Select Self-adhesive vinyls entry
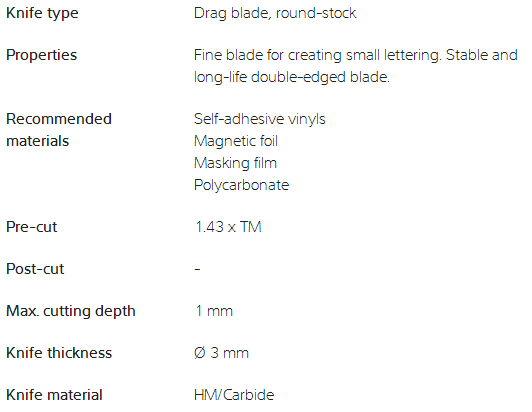 (260, 119)
